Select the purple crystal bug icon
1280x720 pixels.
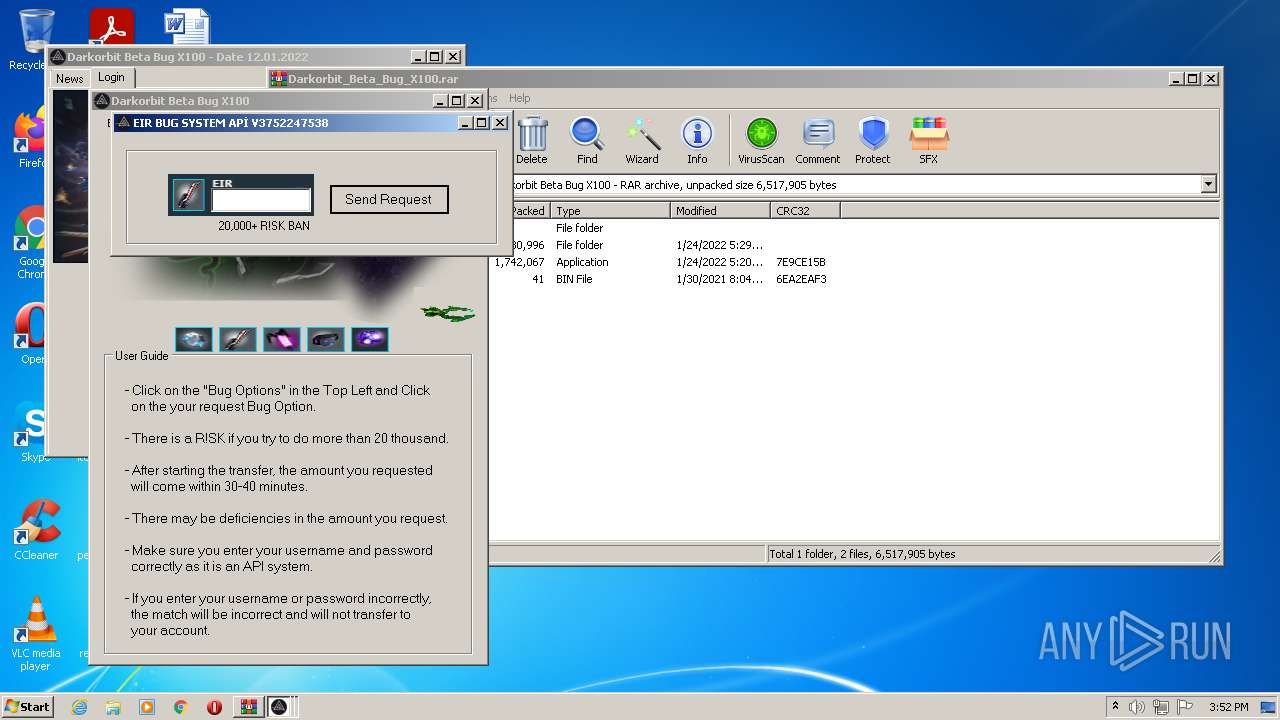pos(370,340)
